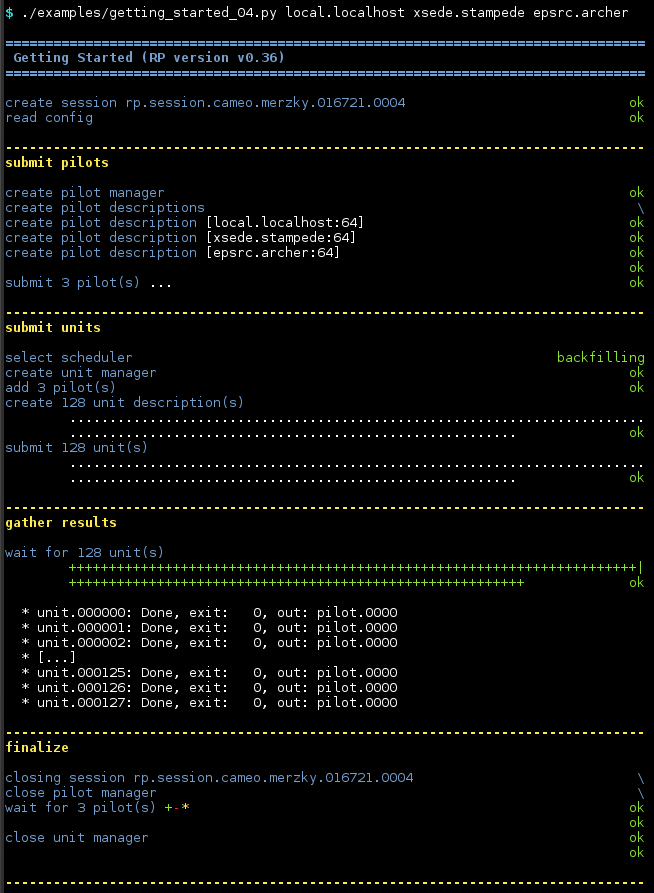Click the 'submit pilots' section heading
654x893 pixels.
pos(57,163)
